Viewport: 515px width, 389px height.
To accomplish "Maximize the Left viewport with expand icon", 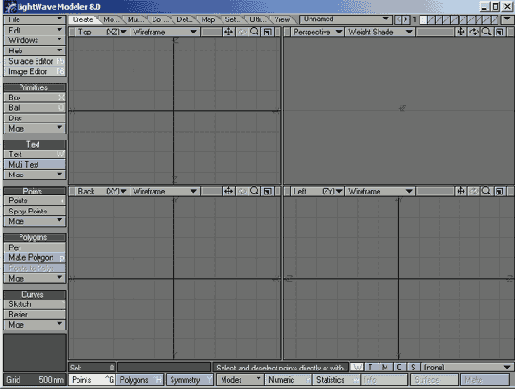I will coord(499,191).
